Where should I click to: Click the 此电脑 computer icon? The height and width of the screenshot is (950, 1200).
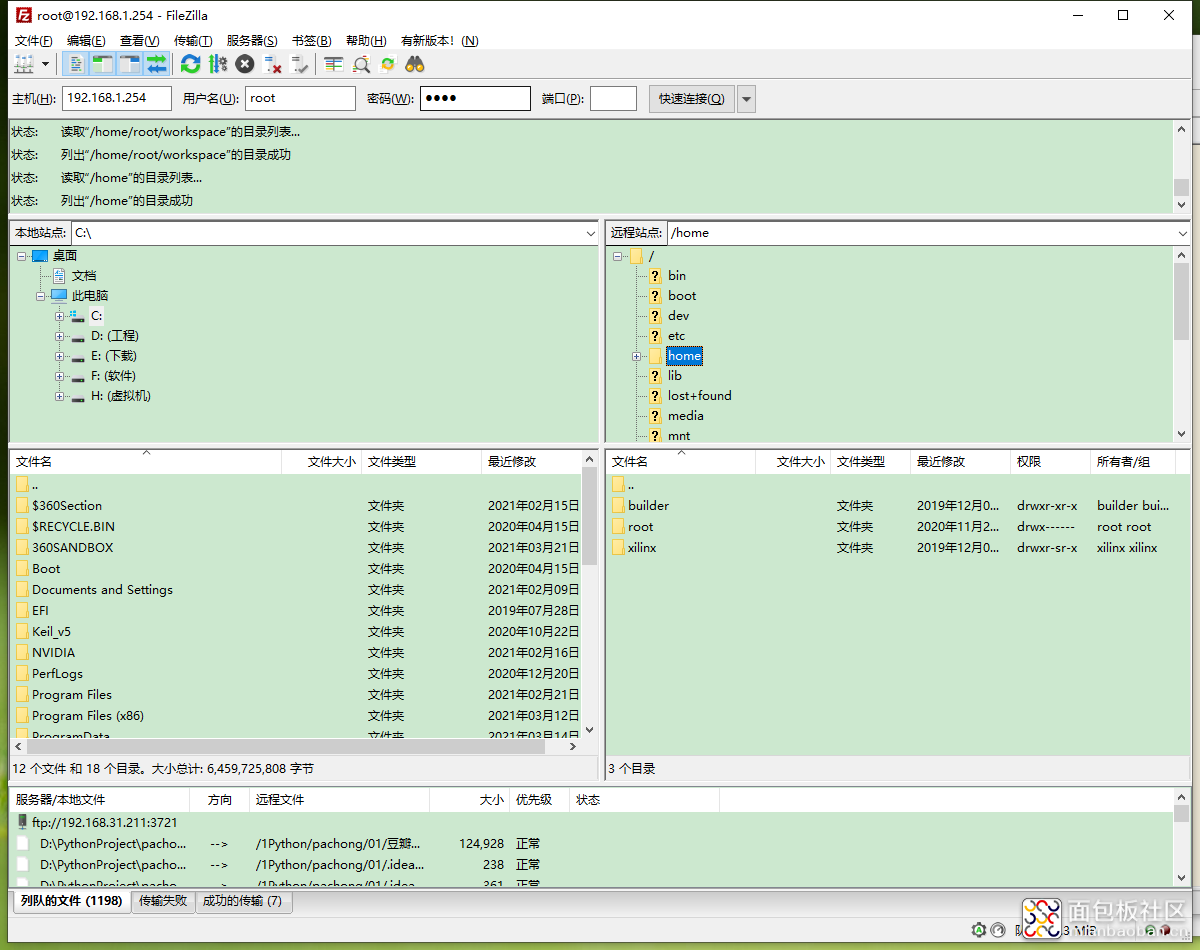pos(59,296)
